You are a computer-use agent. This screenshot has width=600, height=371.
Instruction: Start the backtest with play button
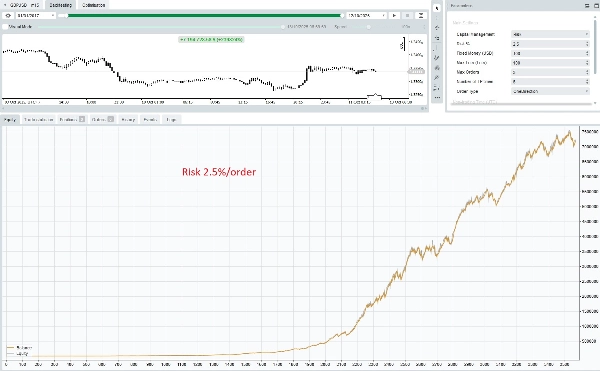(394, 16)
